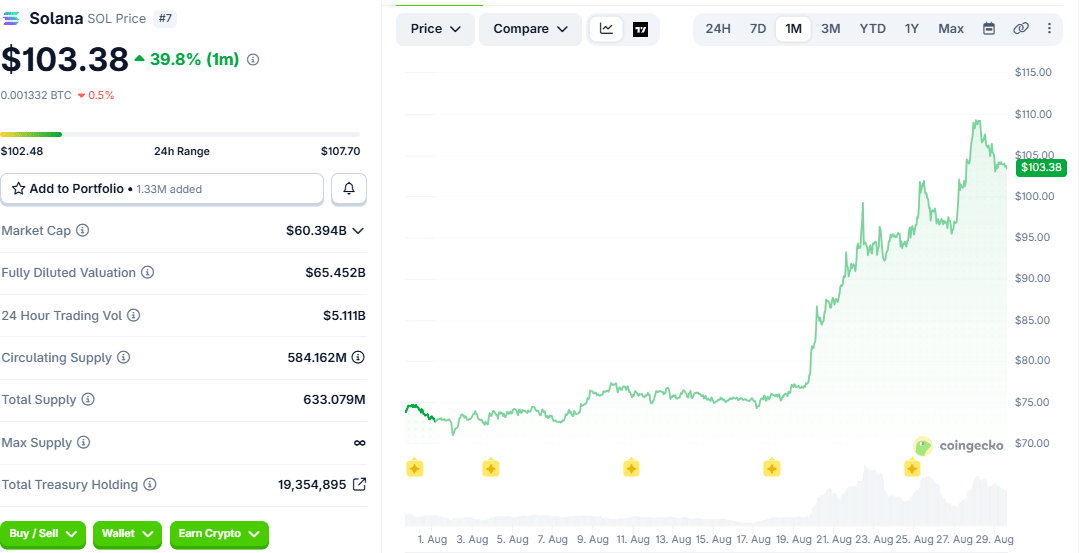Click the large $103.38 price heading
This screenshot has width=1080, height=553.
[x=65, y=59]
